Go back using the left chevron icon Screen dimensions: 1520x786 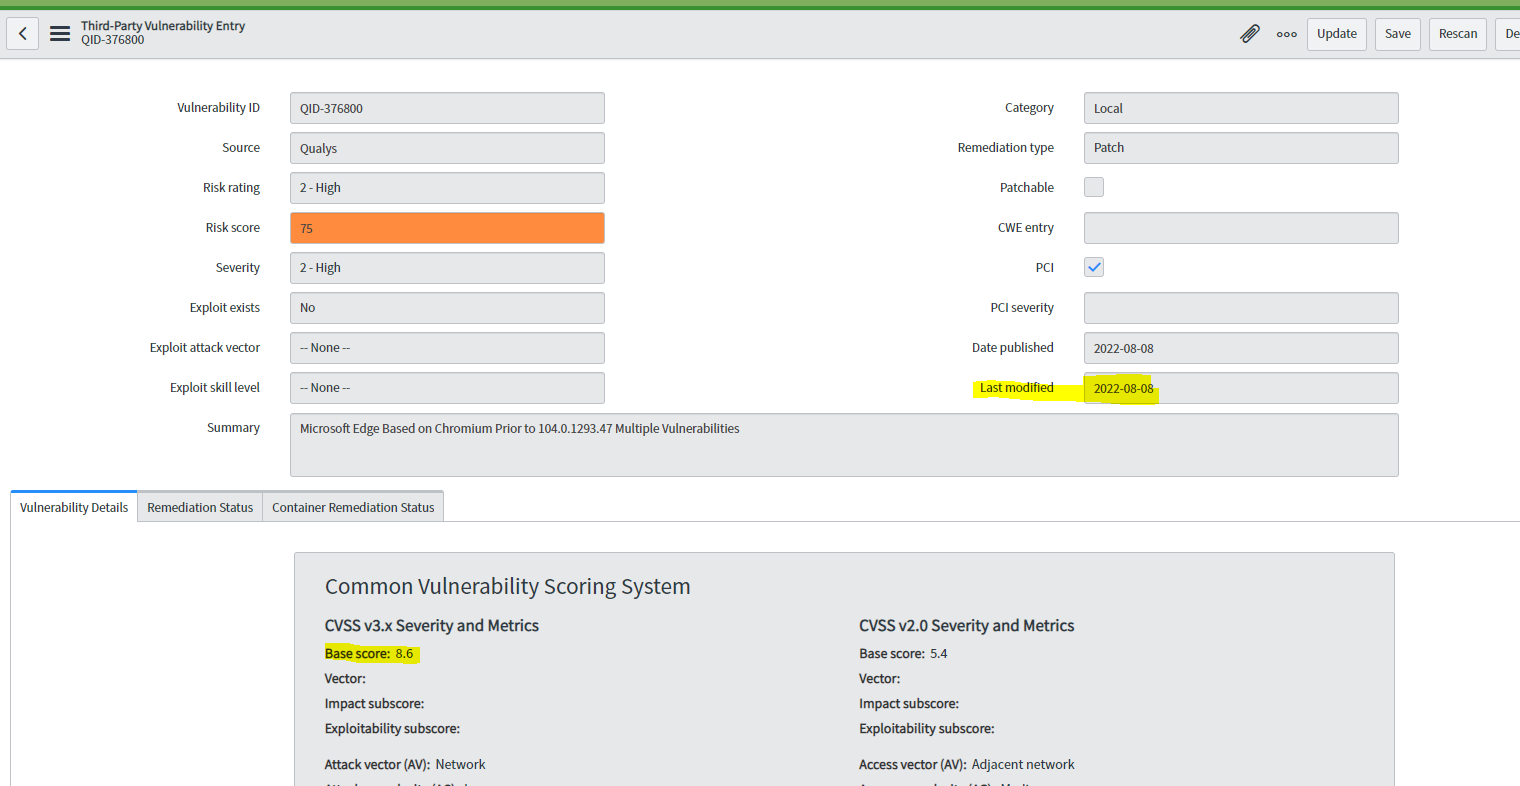[22, 34]
